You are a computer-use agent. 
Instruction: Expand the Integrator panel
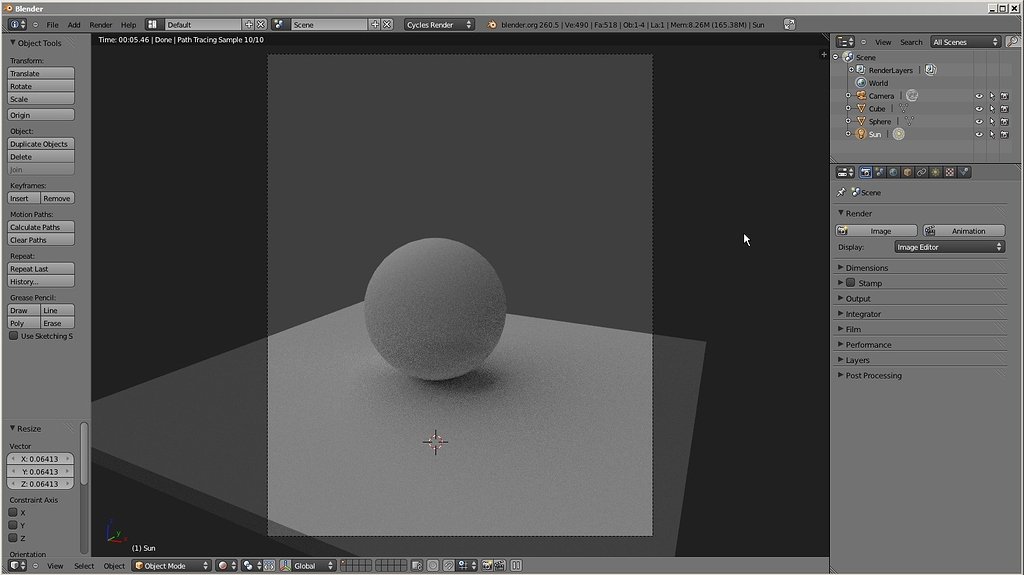point(863,314)
